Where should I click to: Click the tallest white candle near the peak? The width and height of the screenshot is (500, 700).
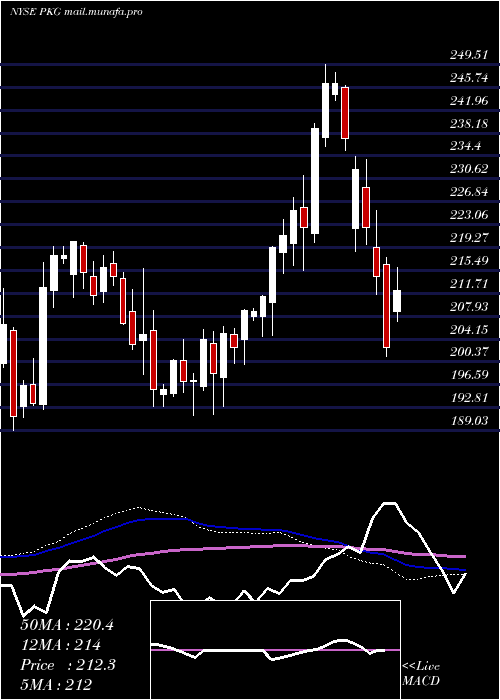pos(315,181)
